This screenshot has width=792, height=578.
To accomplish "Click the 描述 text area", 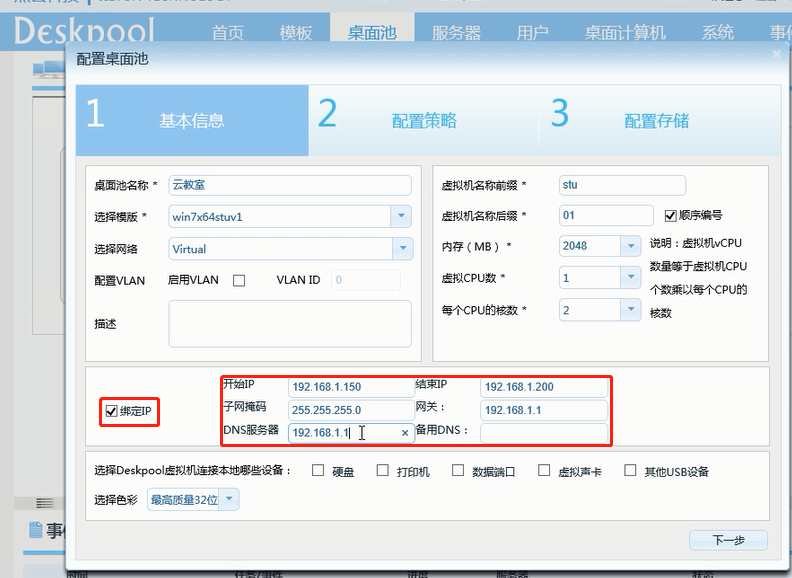I will pyautogui.click(x=290, y=324).
